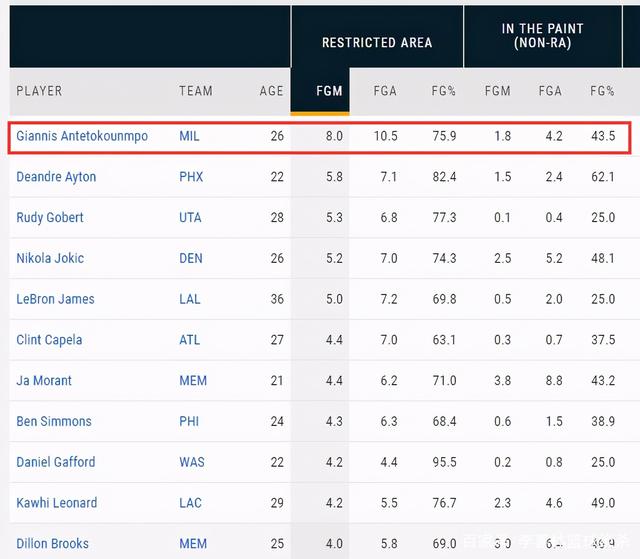
Task: Sort table by AGE column header
Action: click(271, 91)
